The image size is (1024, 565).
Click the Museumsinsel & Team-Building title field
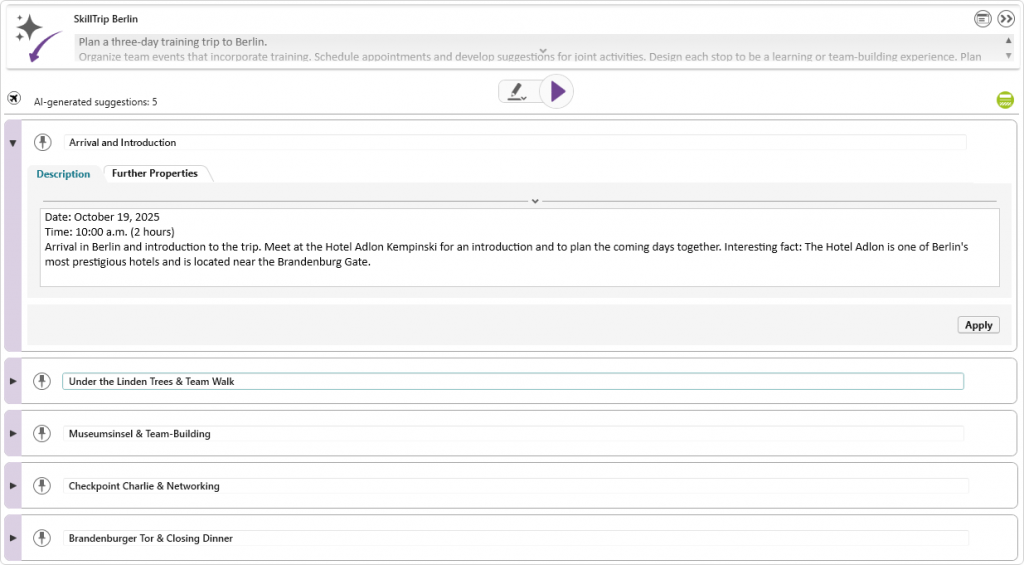point(515,434)
